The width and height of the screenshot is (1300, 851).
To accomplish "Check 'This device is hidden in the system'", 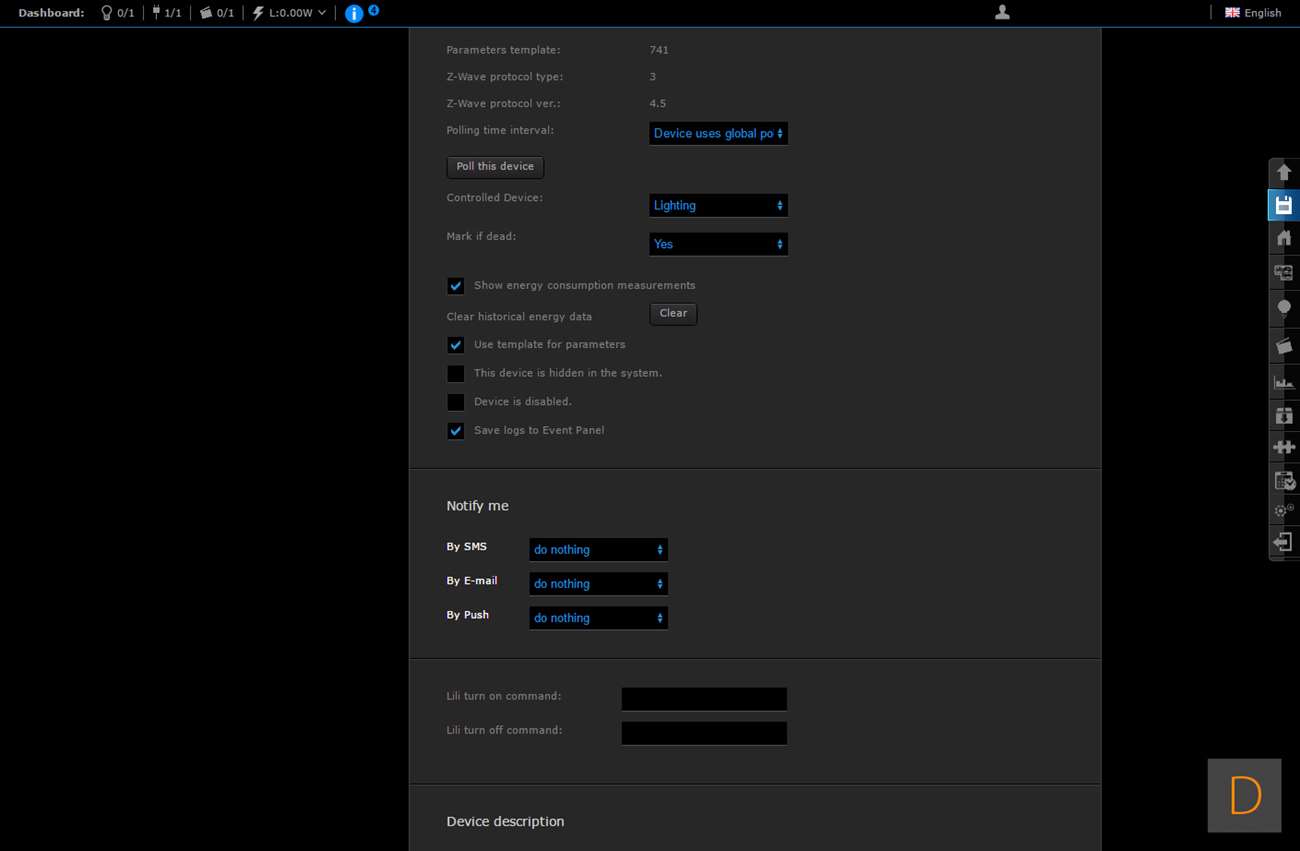I will 456,374.
